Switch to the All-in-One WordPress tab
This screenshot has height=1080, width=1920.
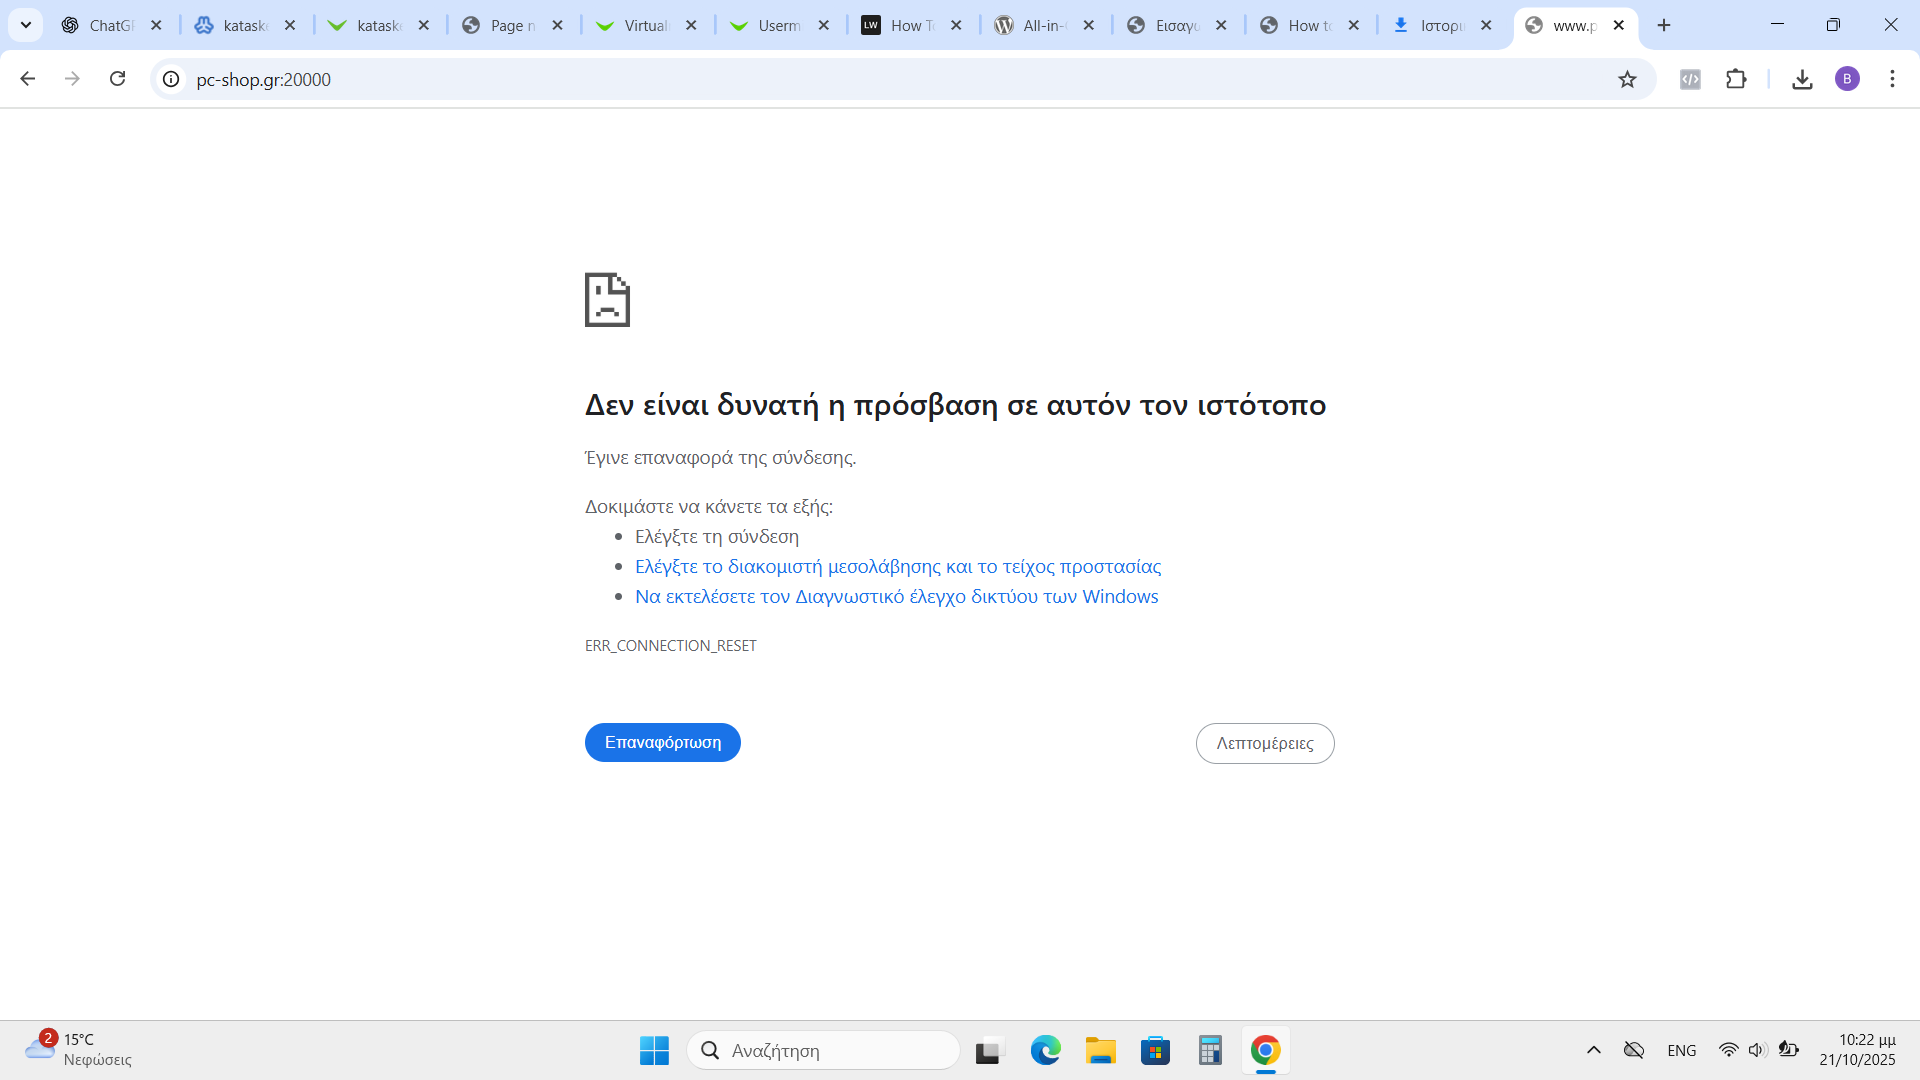tap(1035, 25)
